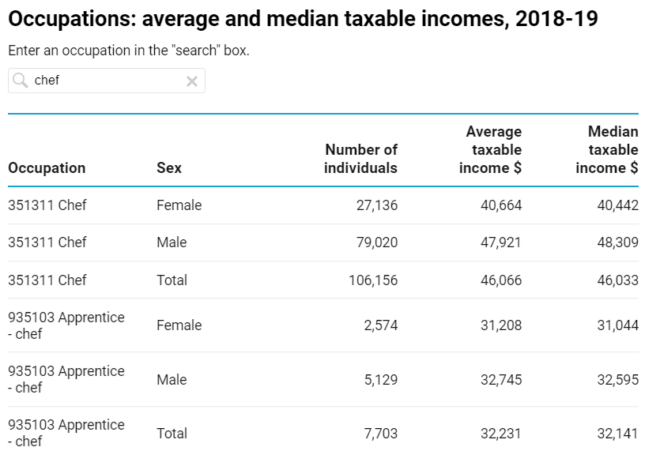The image size is (660, 466).
Task: Sort by Average taxable income header
Action: click(490, 150)
